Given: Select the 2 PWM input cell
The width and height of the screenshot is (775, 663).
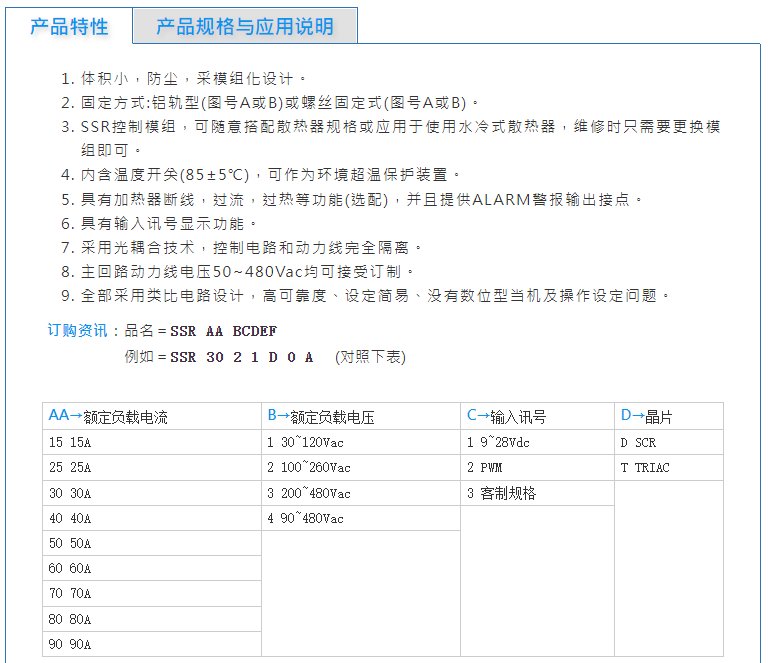Looking at the screenshot, I should (537, 468).
